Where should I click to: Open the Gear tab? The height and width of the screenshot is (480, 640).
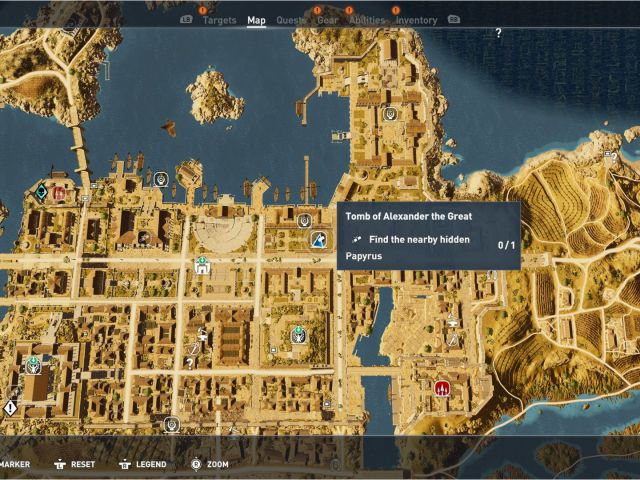327,20
